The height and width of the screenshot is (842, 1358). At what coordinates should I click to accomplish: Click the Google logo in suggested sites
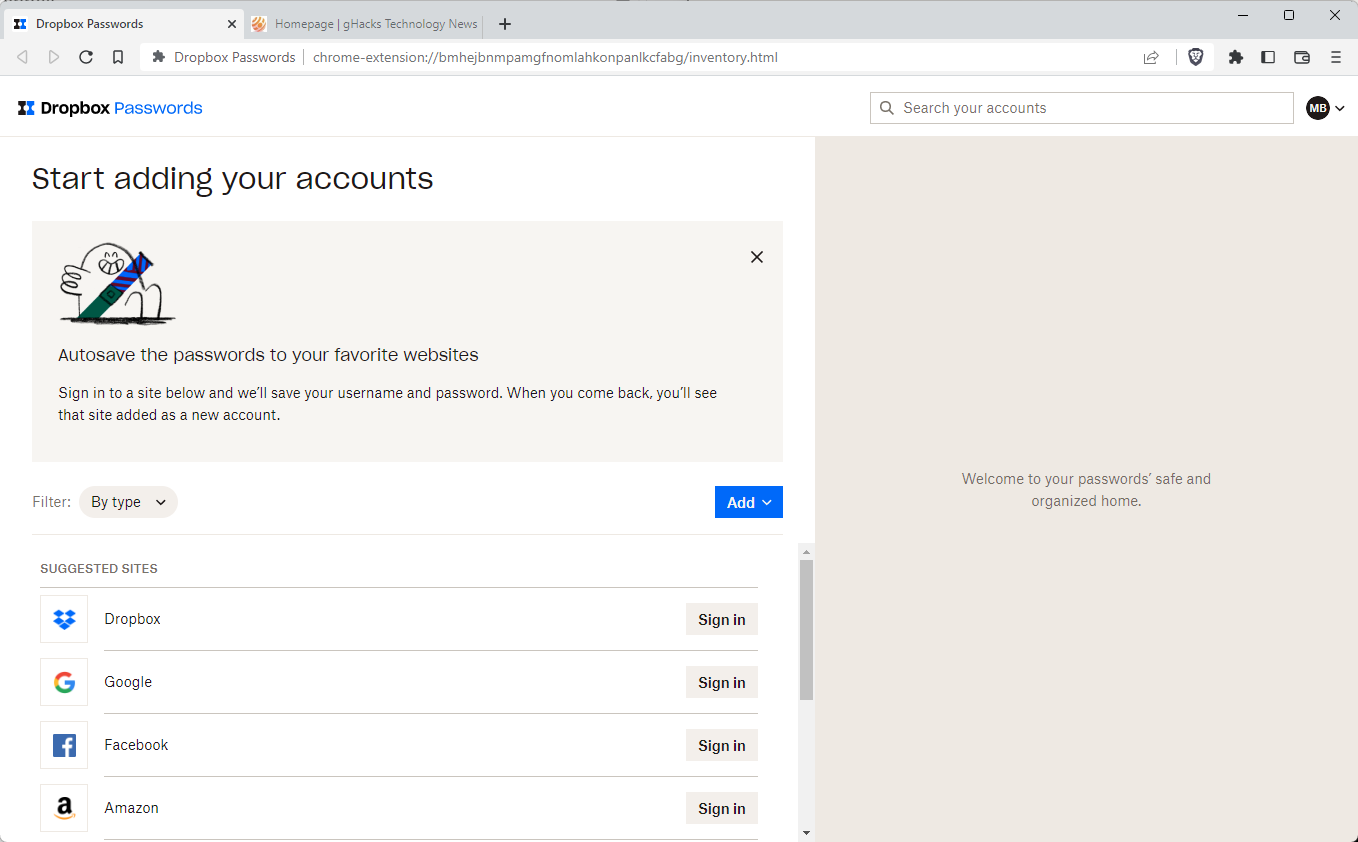click(x=64, y=682)
